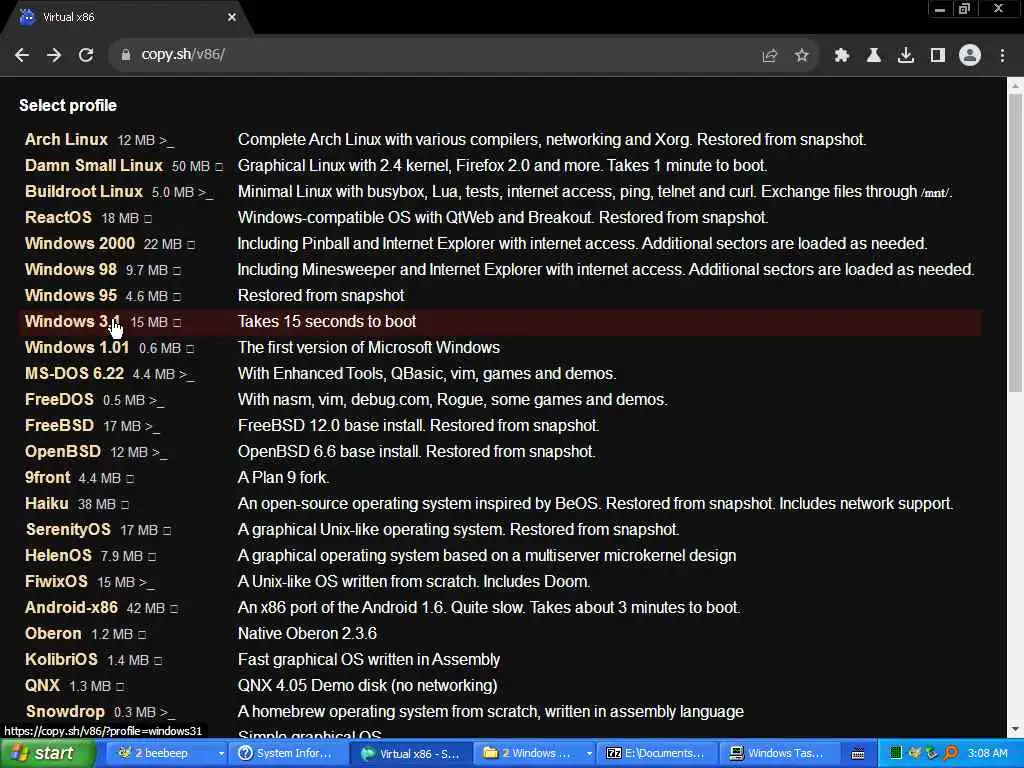Launch the FreeBSD profile
The image size is (1024, 768).
[59, 426]
